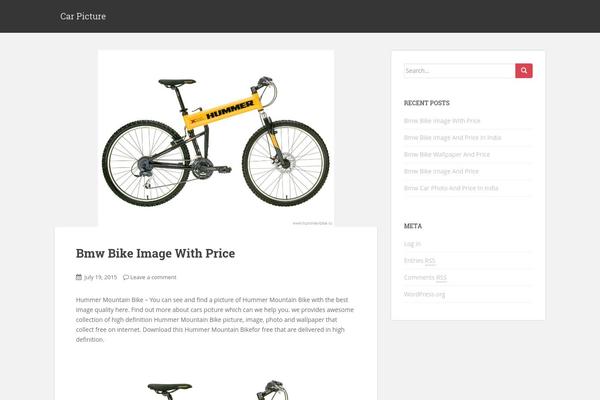600x400 pixels.
Task: Click the hummerbike watermark on the image
Action: (x=312, y=223)
